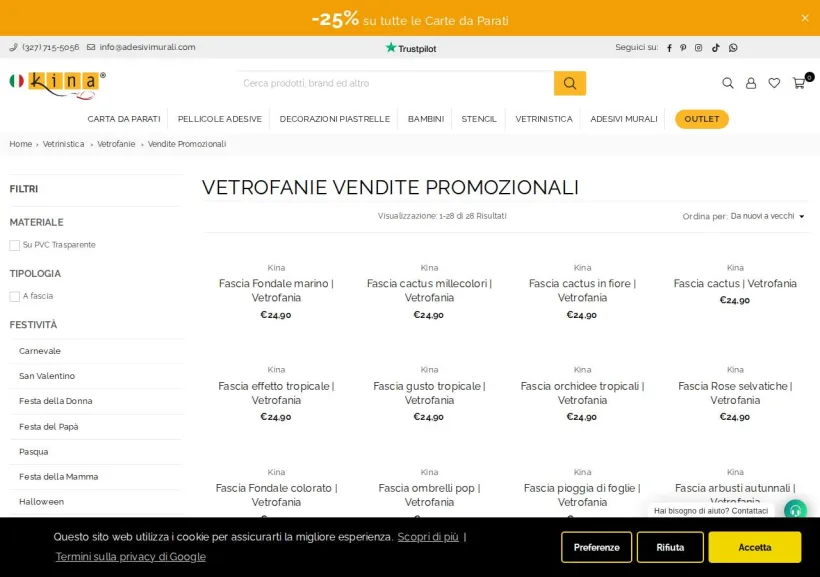
Task: Click the Rifiuta cookie button
Action: [670, 547]
